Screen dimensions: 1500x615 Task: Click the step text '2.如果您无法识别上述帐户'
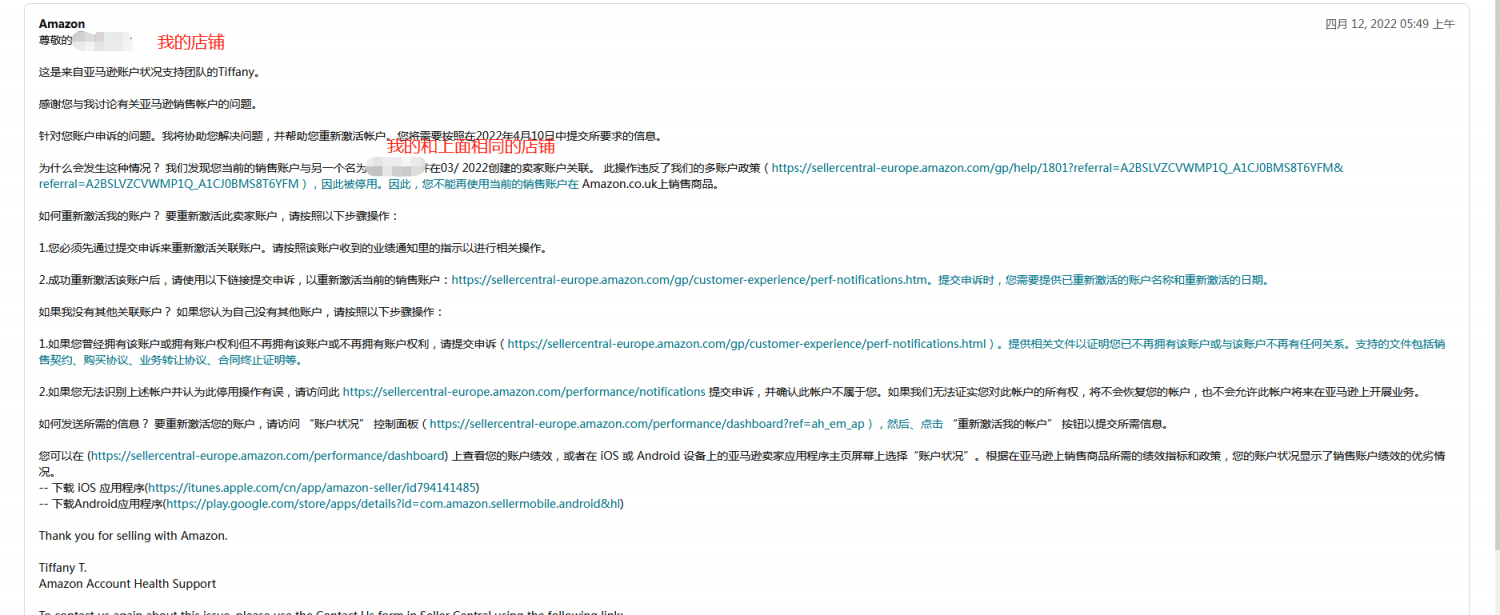[190, 392]
